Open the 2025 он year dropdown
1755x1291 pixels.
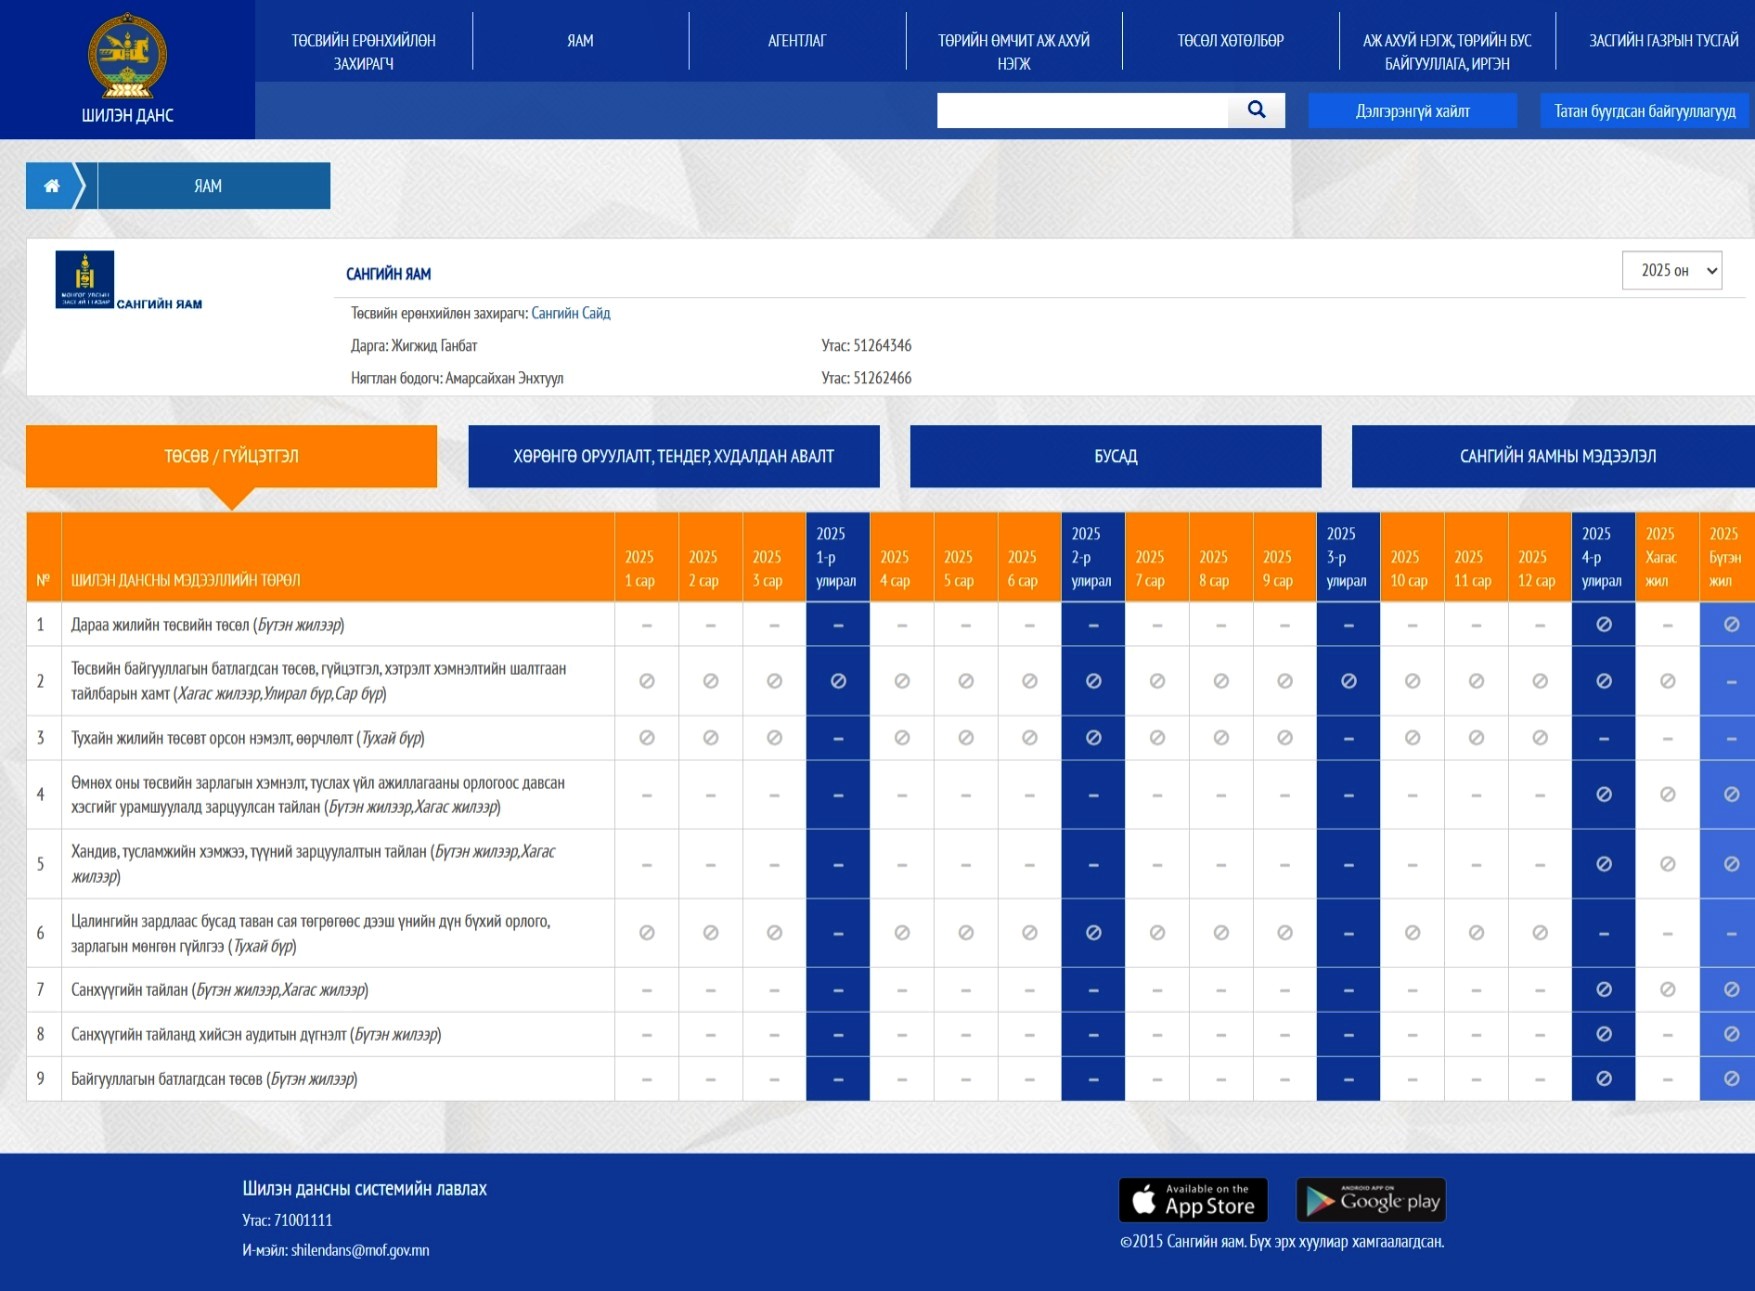tap(1671, 271)
